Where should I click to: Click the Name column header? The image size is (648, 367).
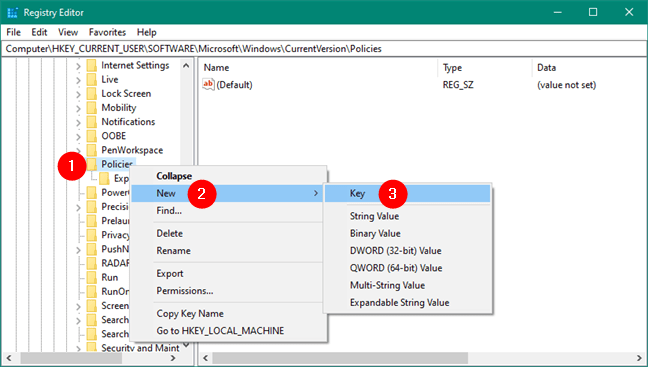319,68
